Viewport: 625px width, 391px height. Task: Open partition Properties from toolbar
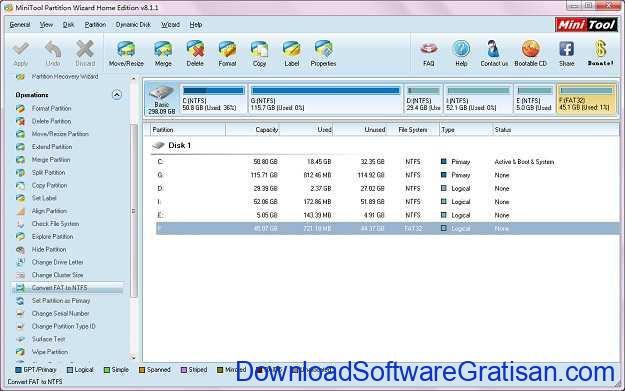point(323,54)
